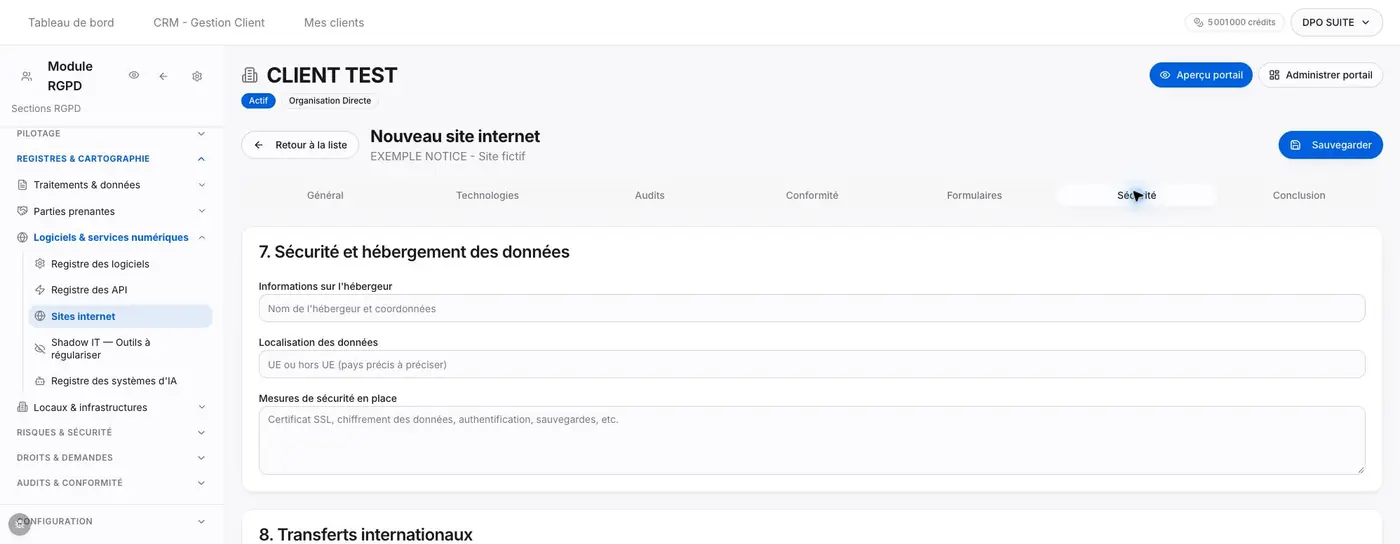Select the Sécurité tab
1400x544 pixels.
(x=1137, y=195)
